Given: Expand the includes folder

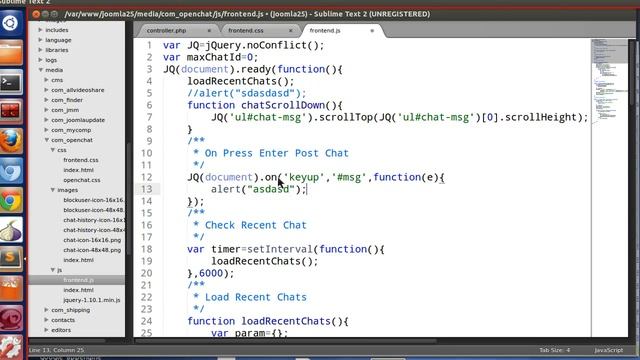Looking at the screenshot, I should click(x=40, y=30).
